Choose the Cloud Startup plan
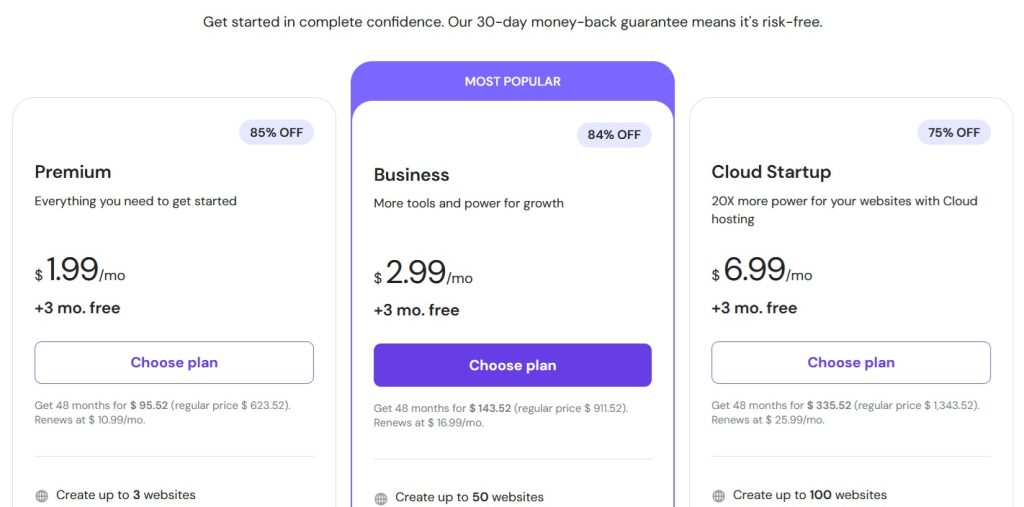 851,363
